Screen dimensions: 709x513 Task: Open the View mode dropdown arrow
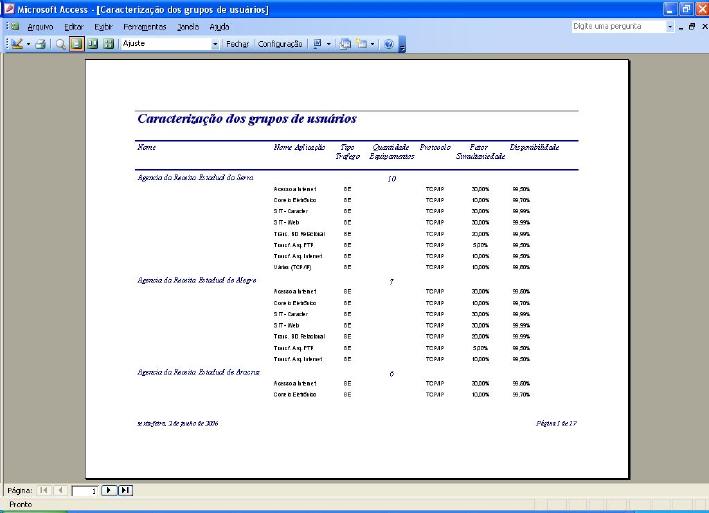click(x=28, y=44)
